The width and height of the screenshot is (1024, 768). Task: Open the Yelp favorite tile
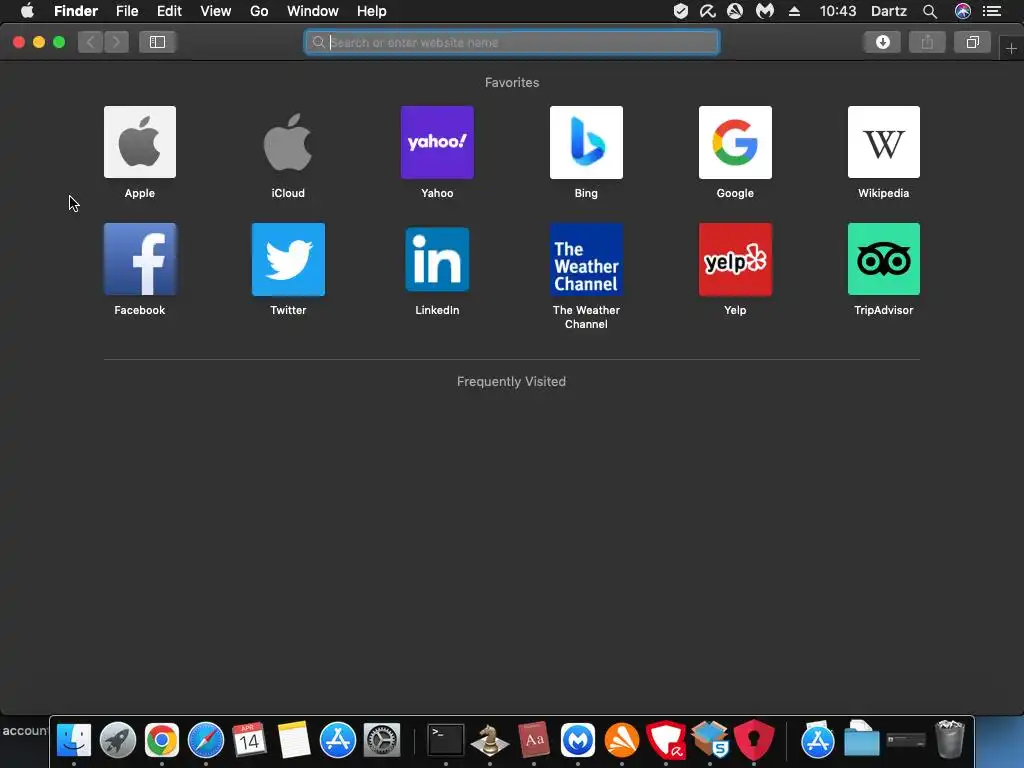pyautogui.click(x=735, y=259)
